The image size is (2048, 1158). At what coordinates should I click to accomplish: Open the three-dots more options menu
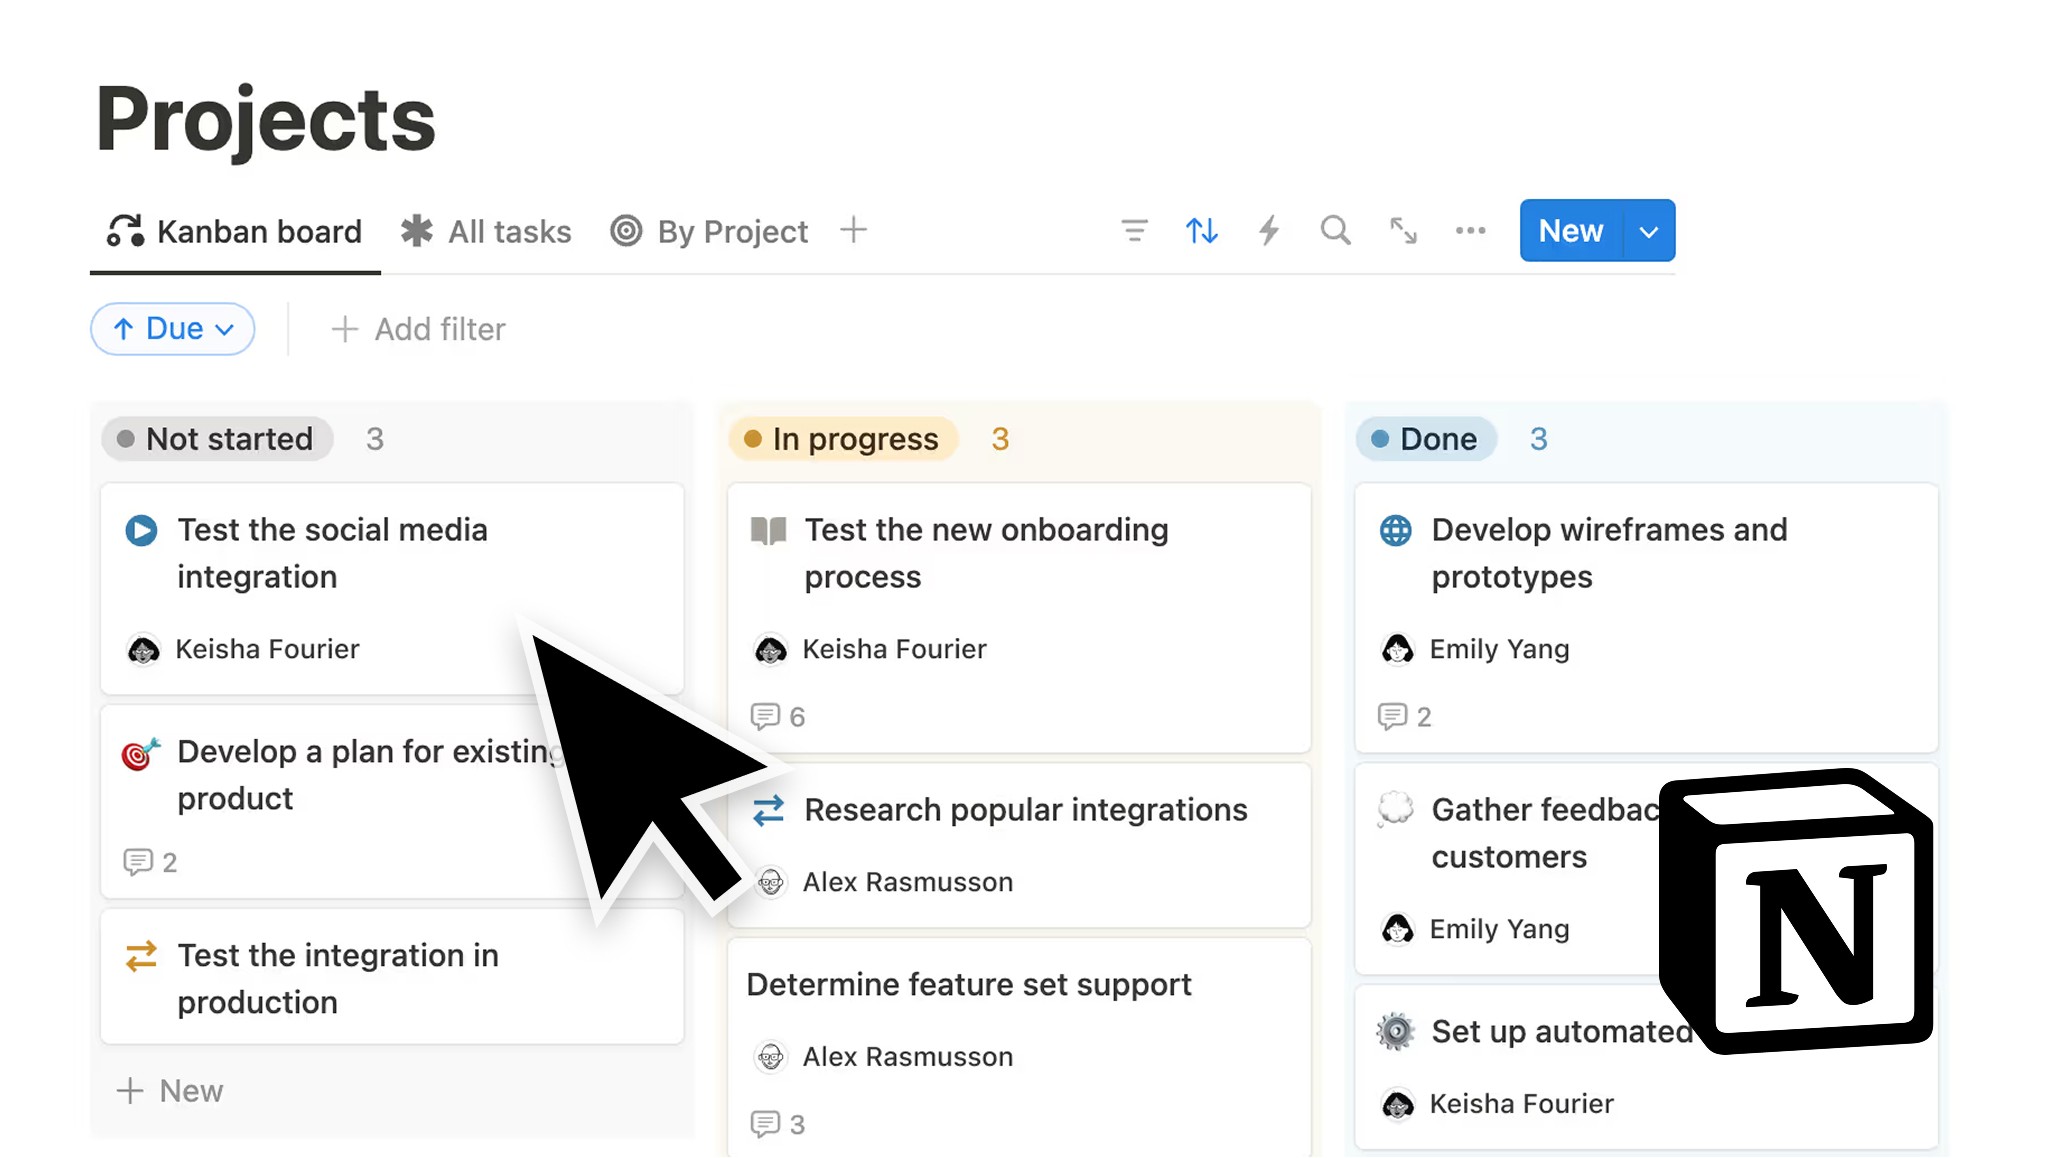pyautogui.click(x=1470, y=231)
